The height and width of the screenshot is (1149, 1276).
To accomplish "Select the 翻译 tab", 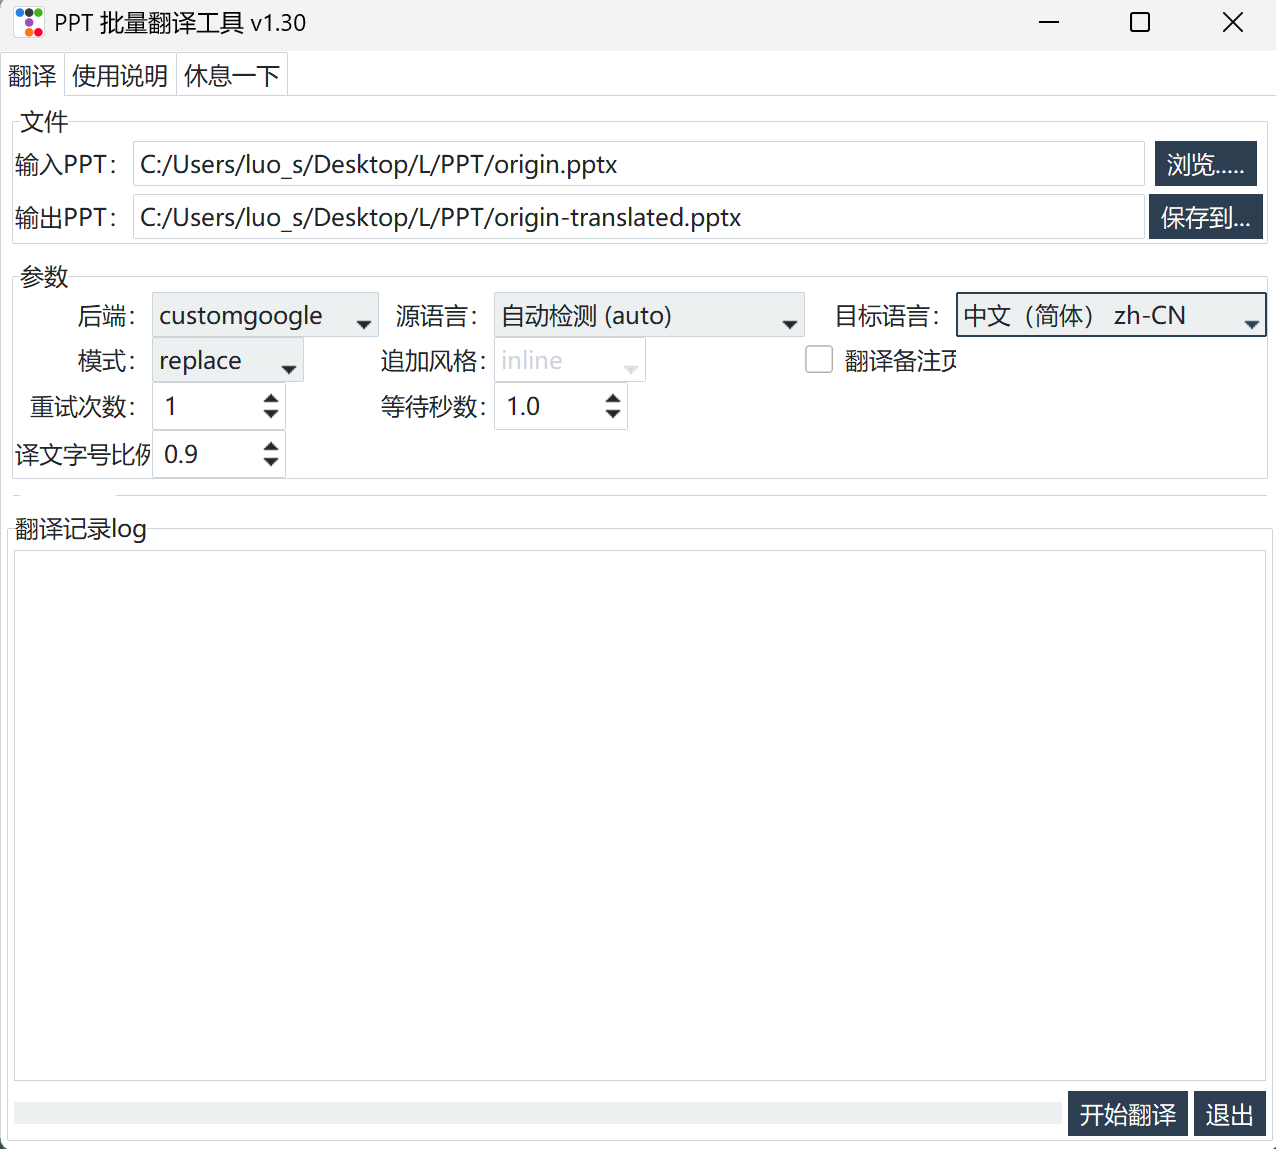I will [32, 76].
